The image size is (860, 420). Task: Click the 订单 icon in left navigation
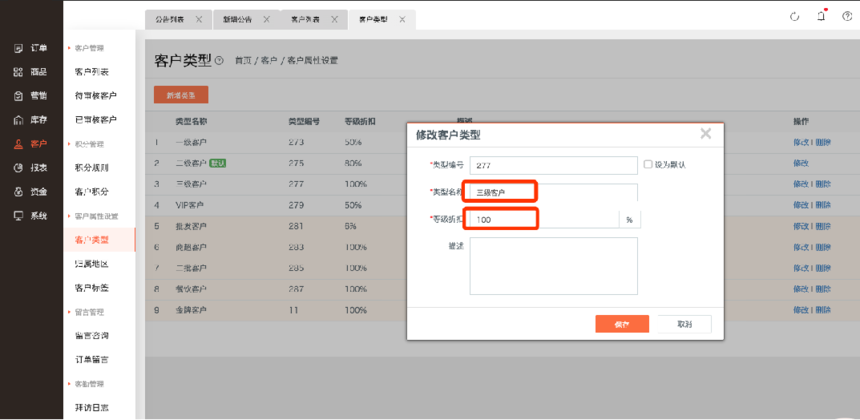click(18, 48)
